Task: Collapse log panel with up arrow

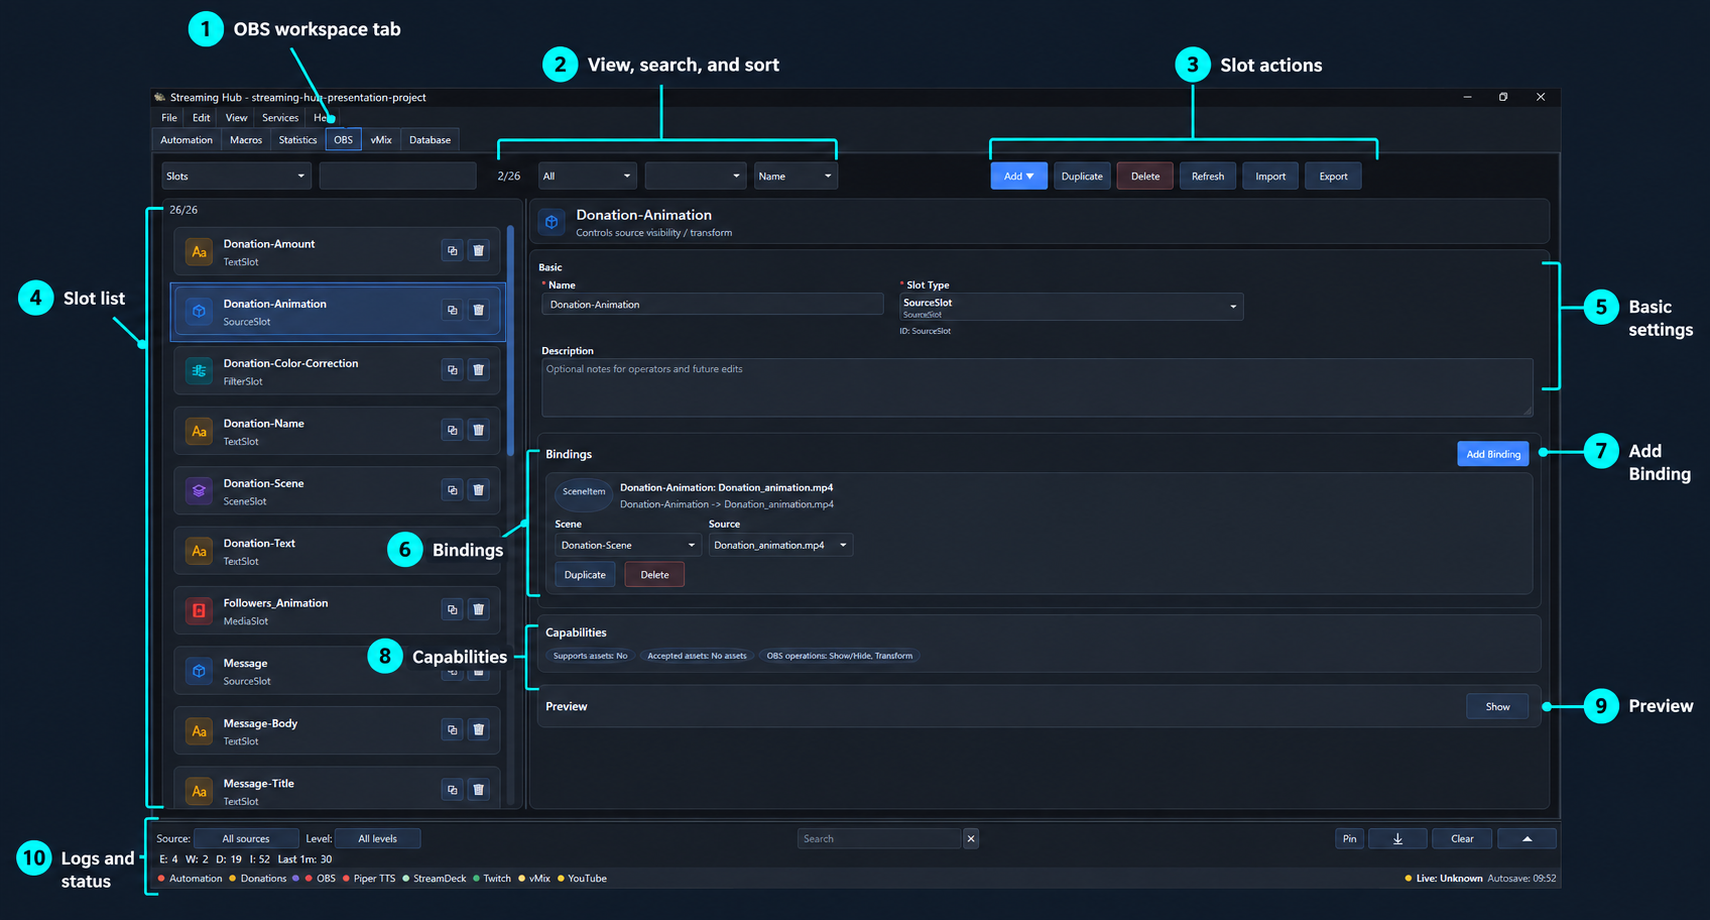Action: click(1527, 839)
